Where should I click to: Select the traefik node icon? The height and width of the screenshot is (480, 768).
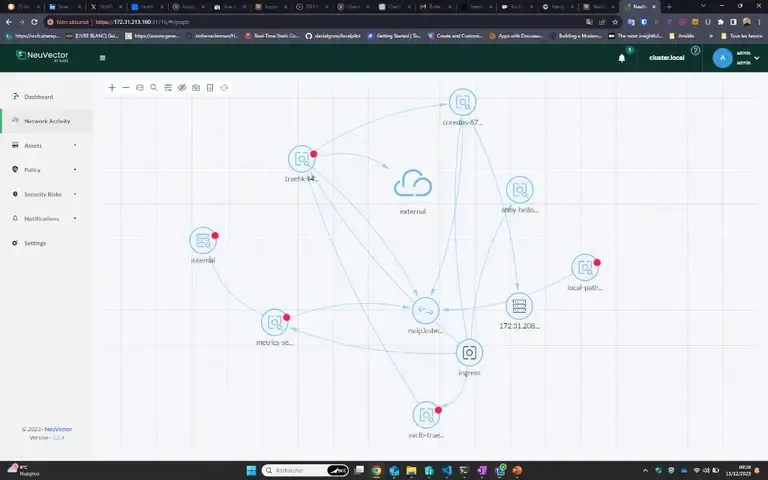(302, 159)
